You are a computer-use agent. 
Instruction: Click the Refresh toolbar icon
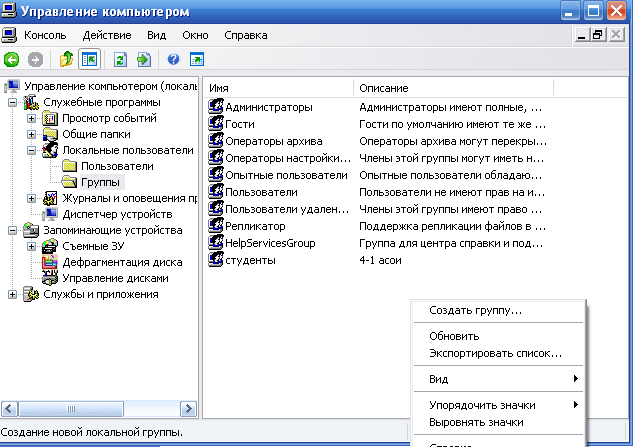(120, 60)
